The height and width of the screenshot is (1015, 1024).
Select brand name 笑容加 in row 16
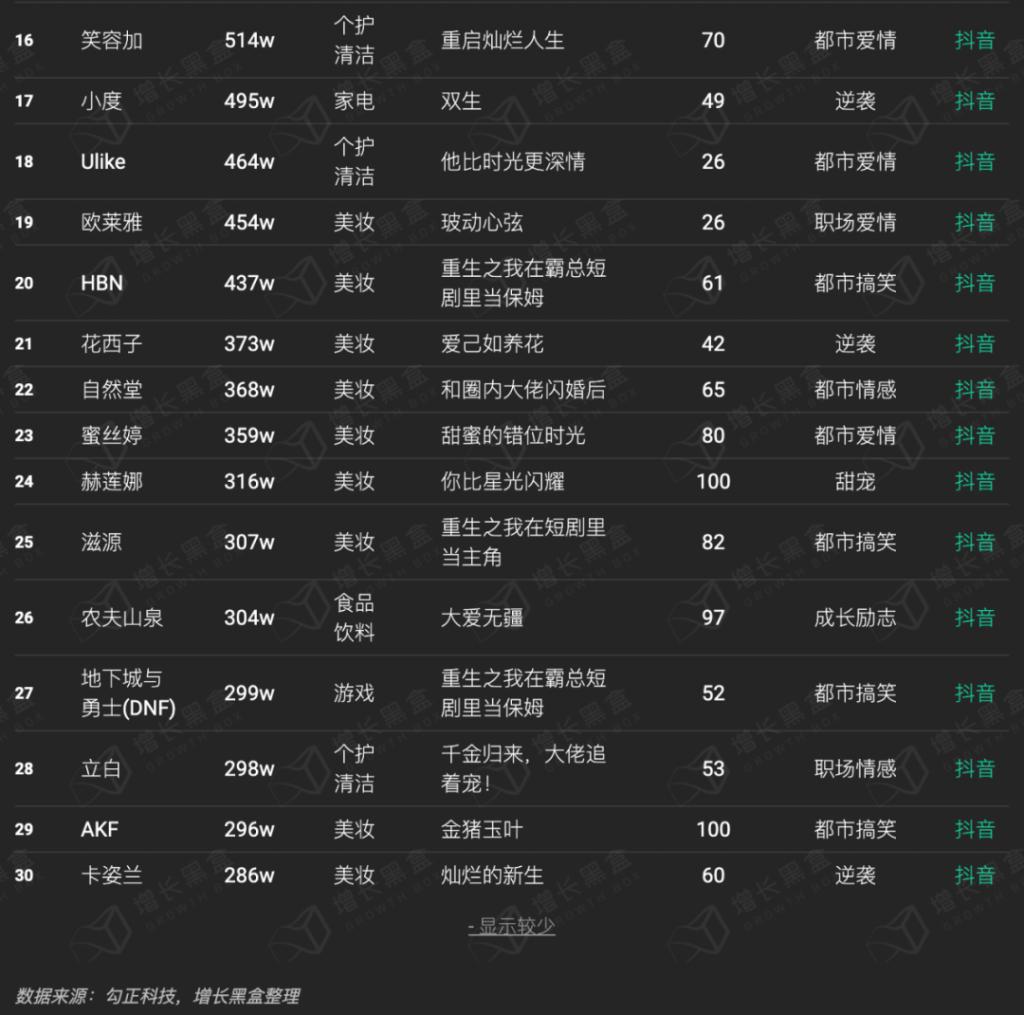click(112, 40)
